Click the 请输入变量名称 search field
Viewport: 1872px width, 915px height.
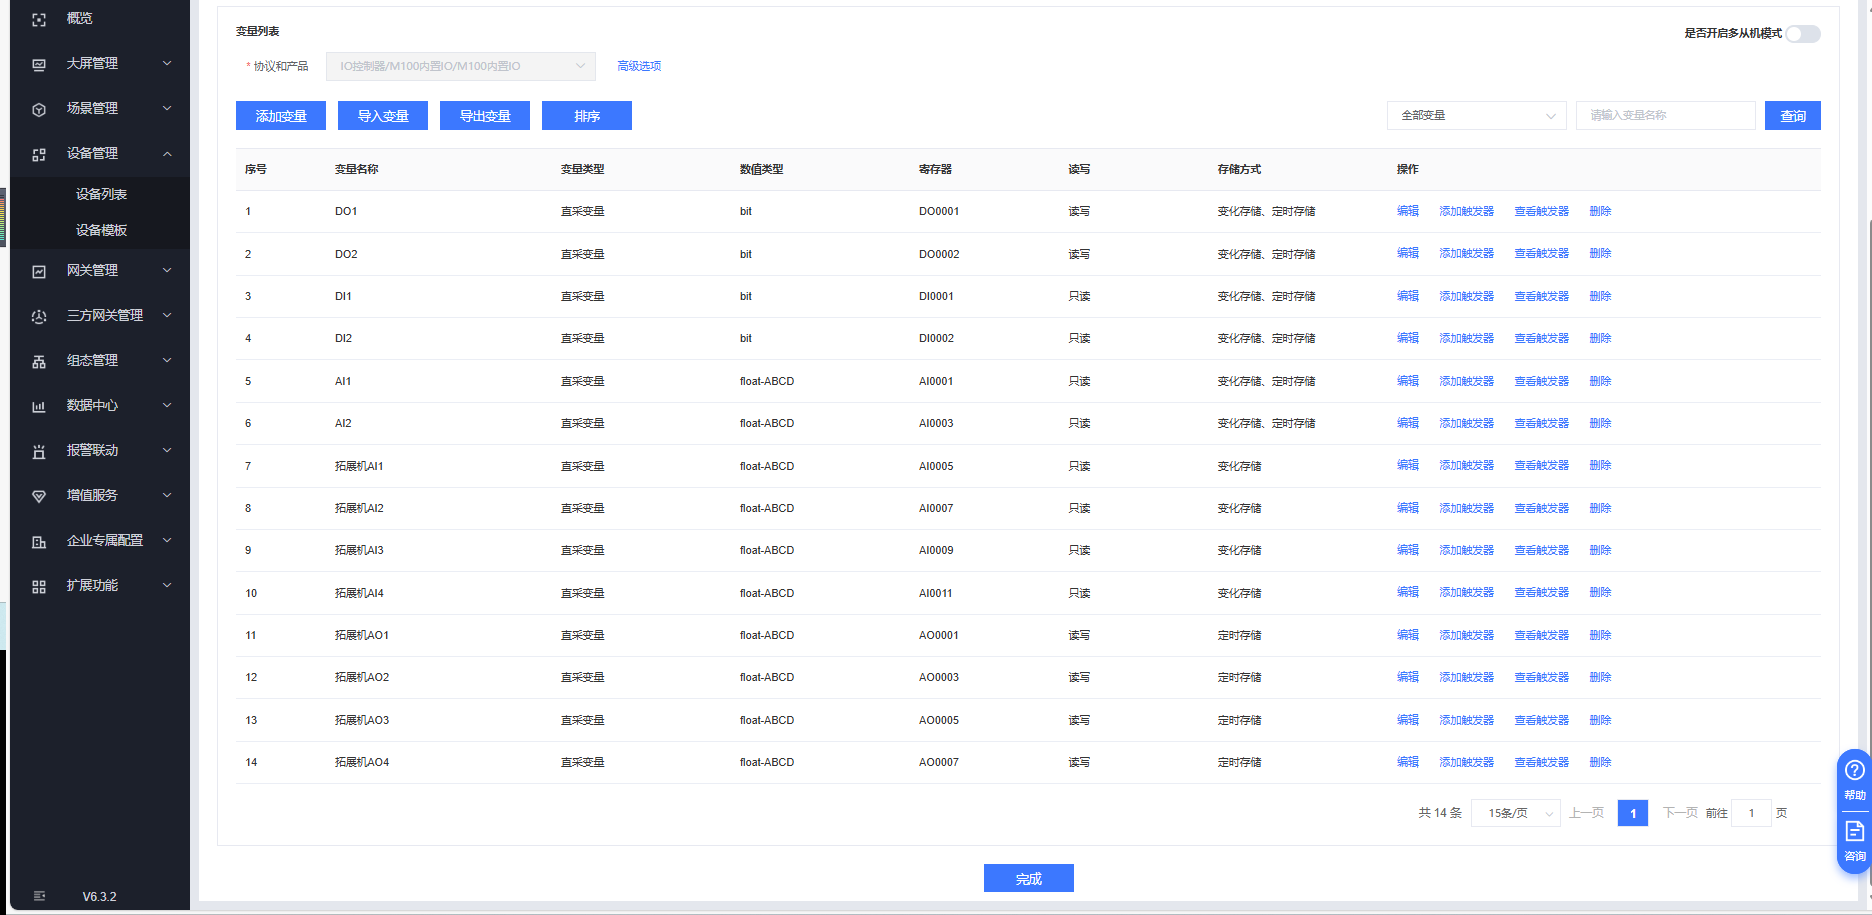[x=1665, y=116]
